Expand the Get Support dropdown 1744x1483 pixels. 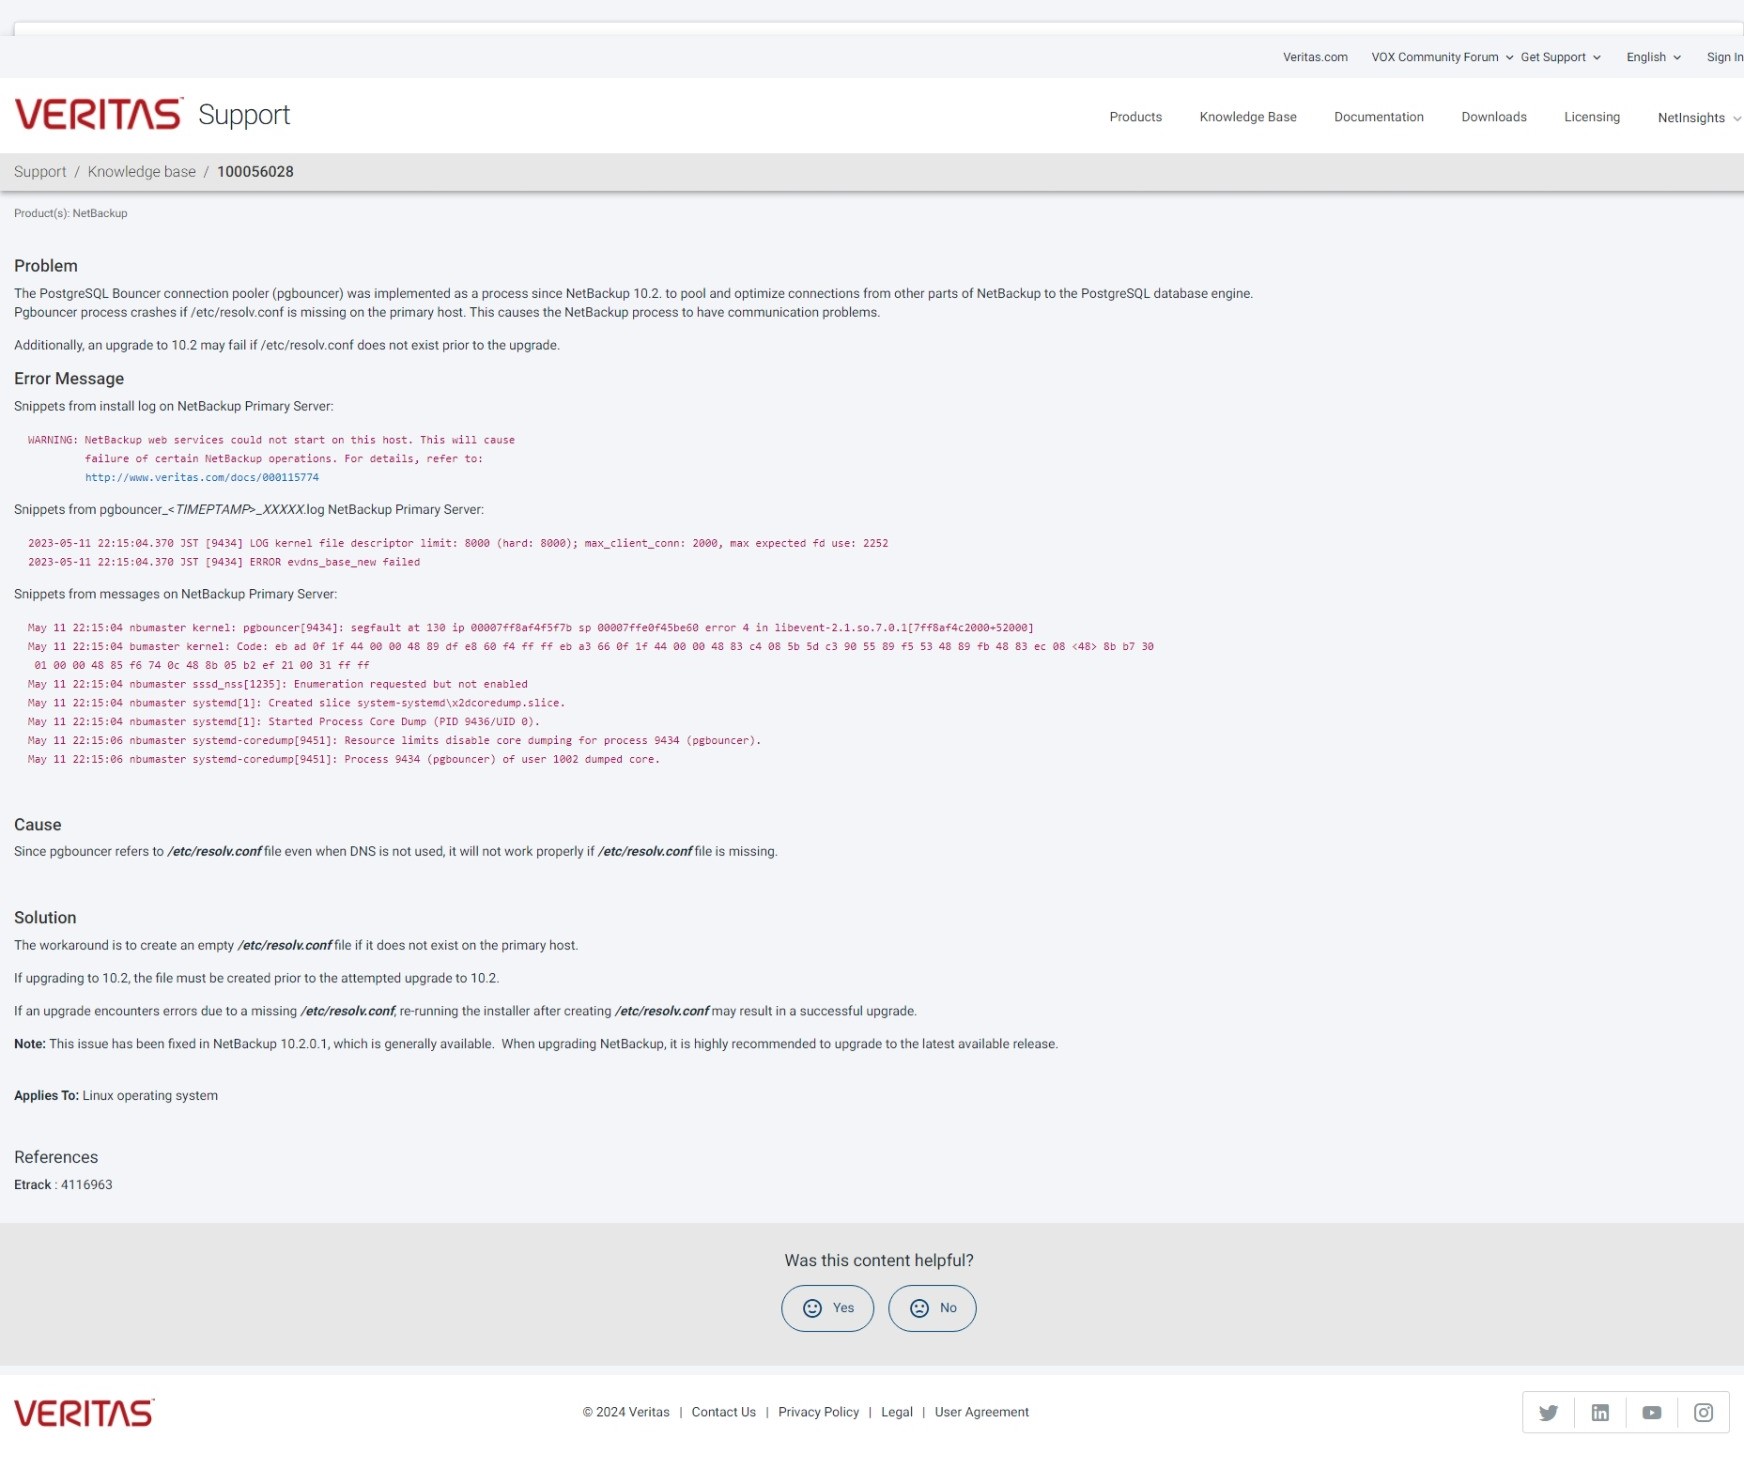(1560, 57)
